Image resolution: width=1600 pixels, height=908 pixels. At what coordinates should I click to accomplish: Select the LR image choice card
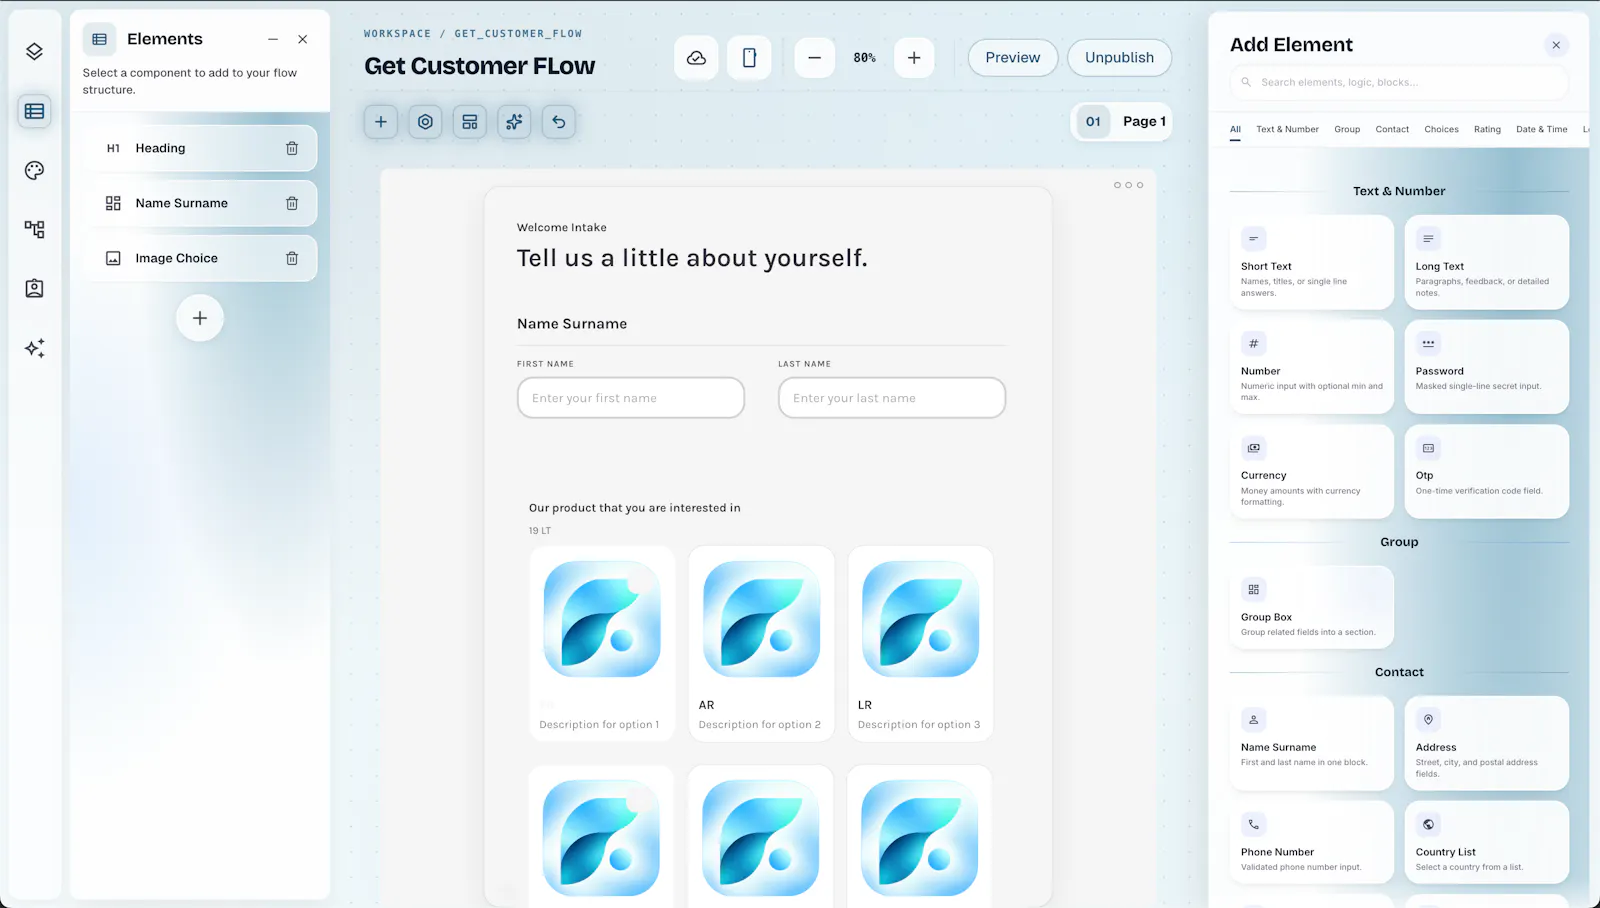(921, 643)
